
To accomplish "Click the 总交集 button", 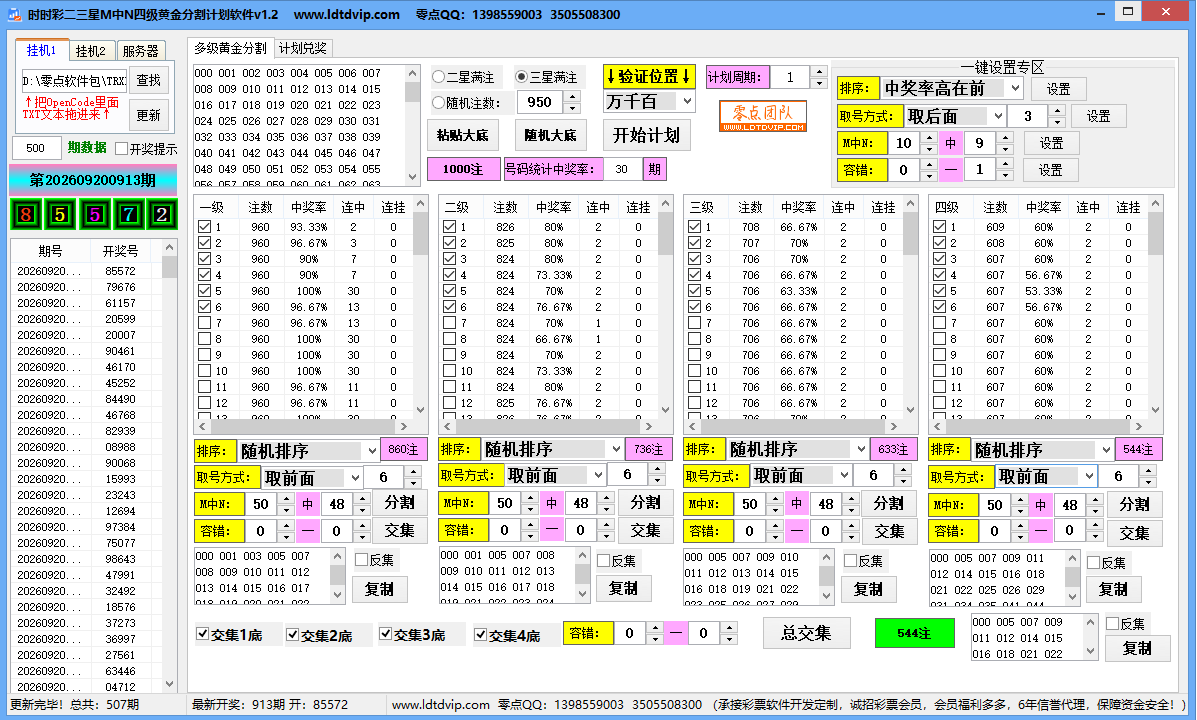I will coord(806,633).
